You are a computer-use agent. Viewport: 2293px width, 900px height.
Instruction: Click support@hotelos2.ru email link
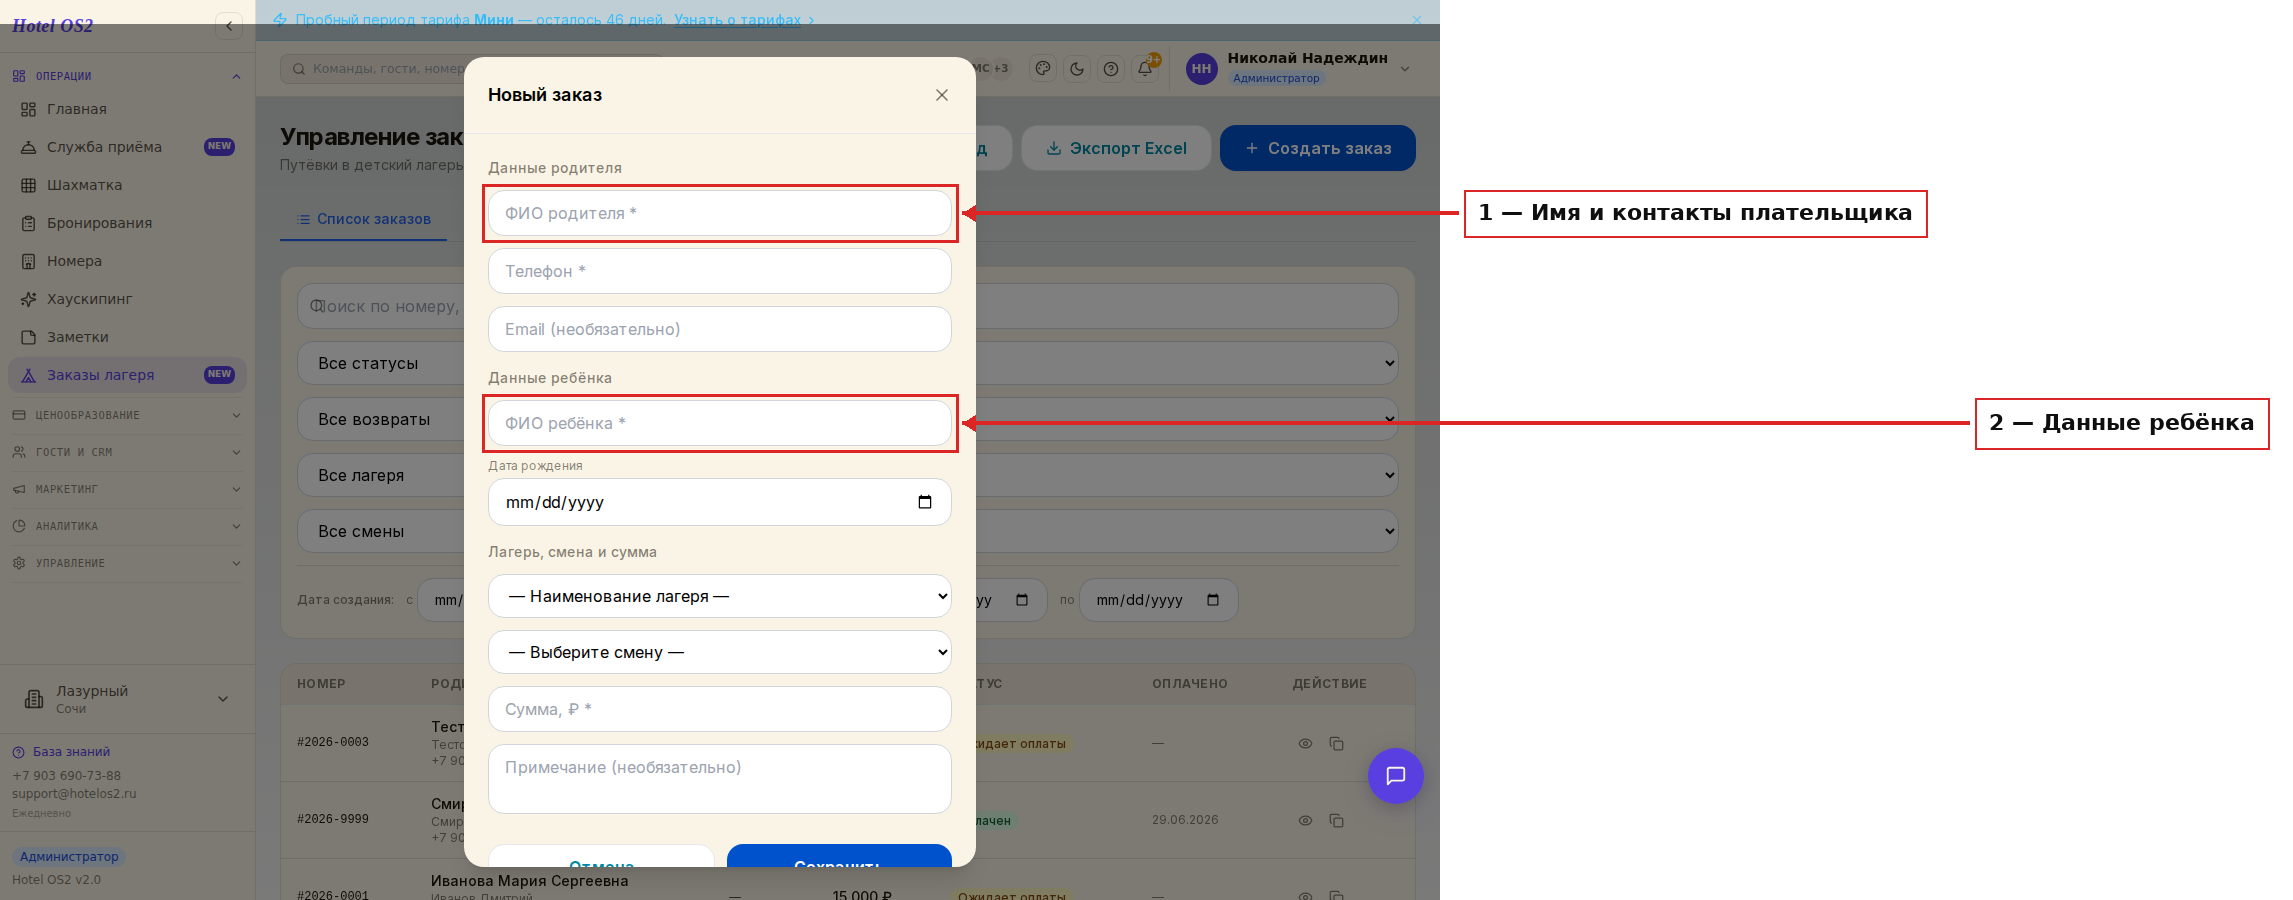(x=74, y=794)
